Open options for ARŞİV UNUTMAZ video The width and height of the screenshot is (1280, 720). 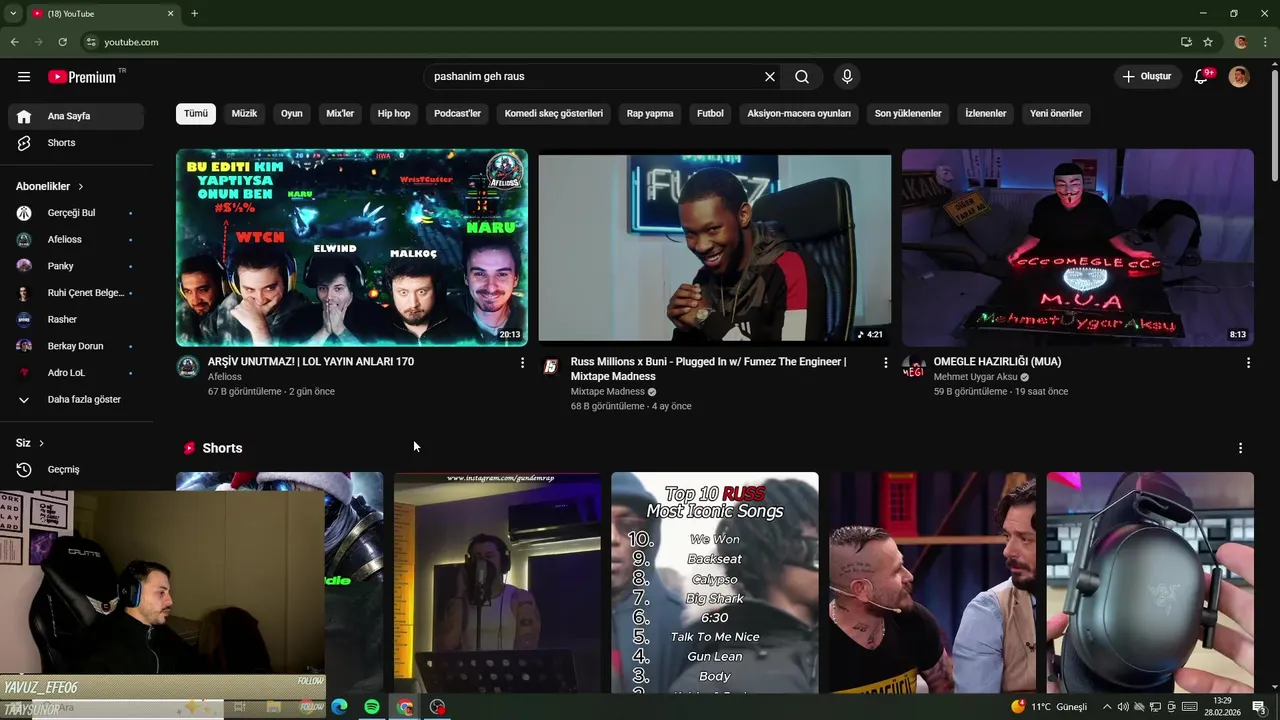[x=522, y=363]
